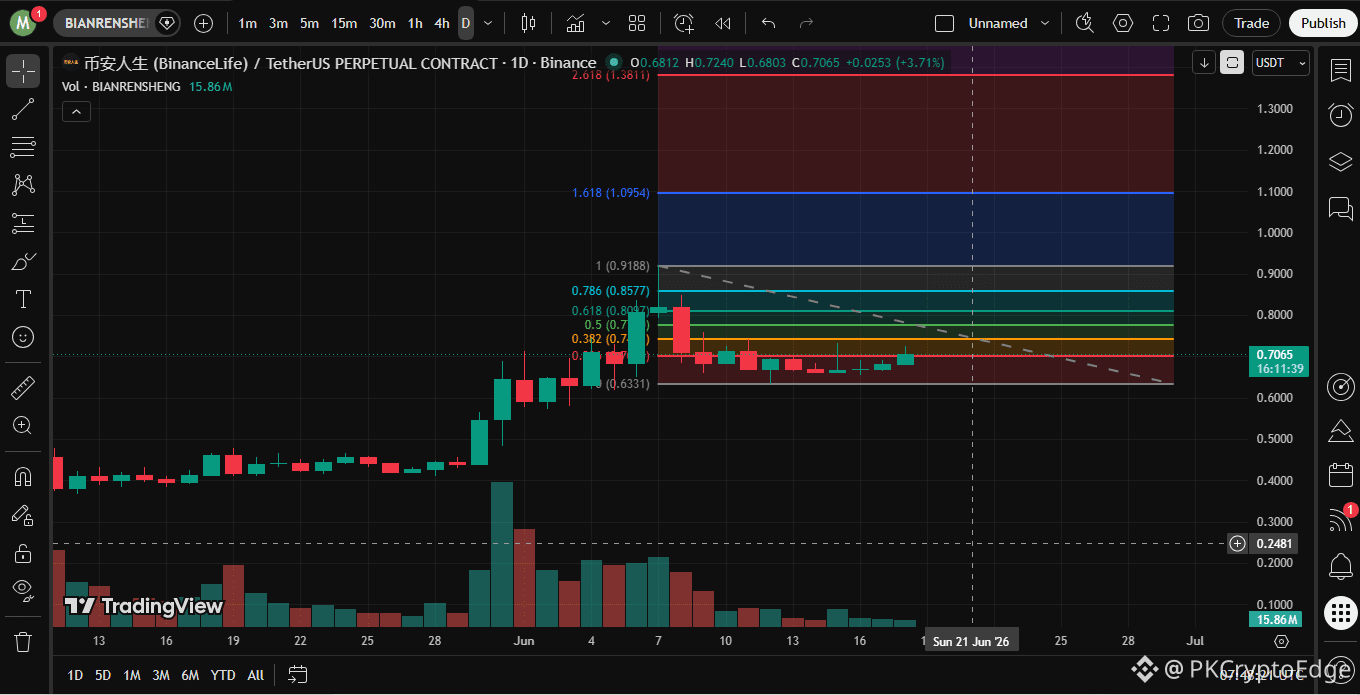Change the candlestick chart type

pos(529,22)
